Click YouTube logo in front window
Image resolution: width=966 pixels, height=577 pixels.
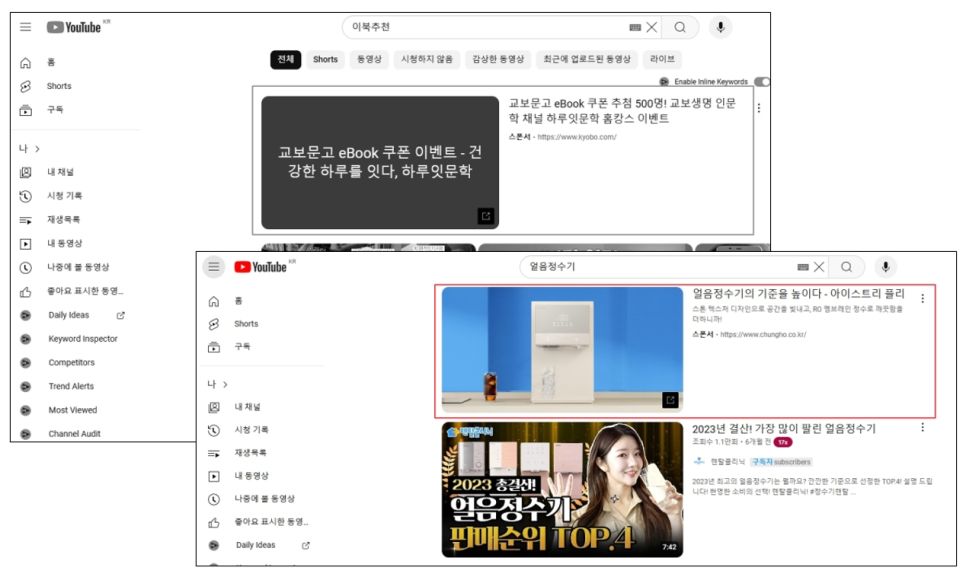[x=261, y=267]
